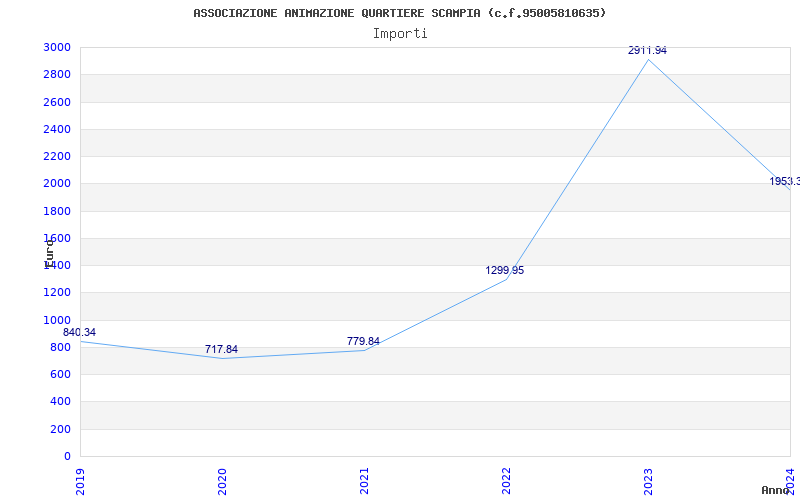This screenshot has width=800, height=500.
Task: Click the 840.34 data label
Action: tap(79, 333)
